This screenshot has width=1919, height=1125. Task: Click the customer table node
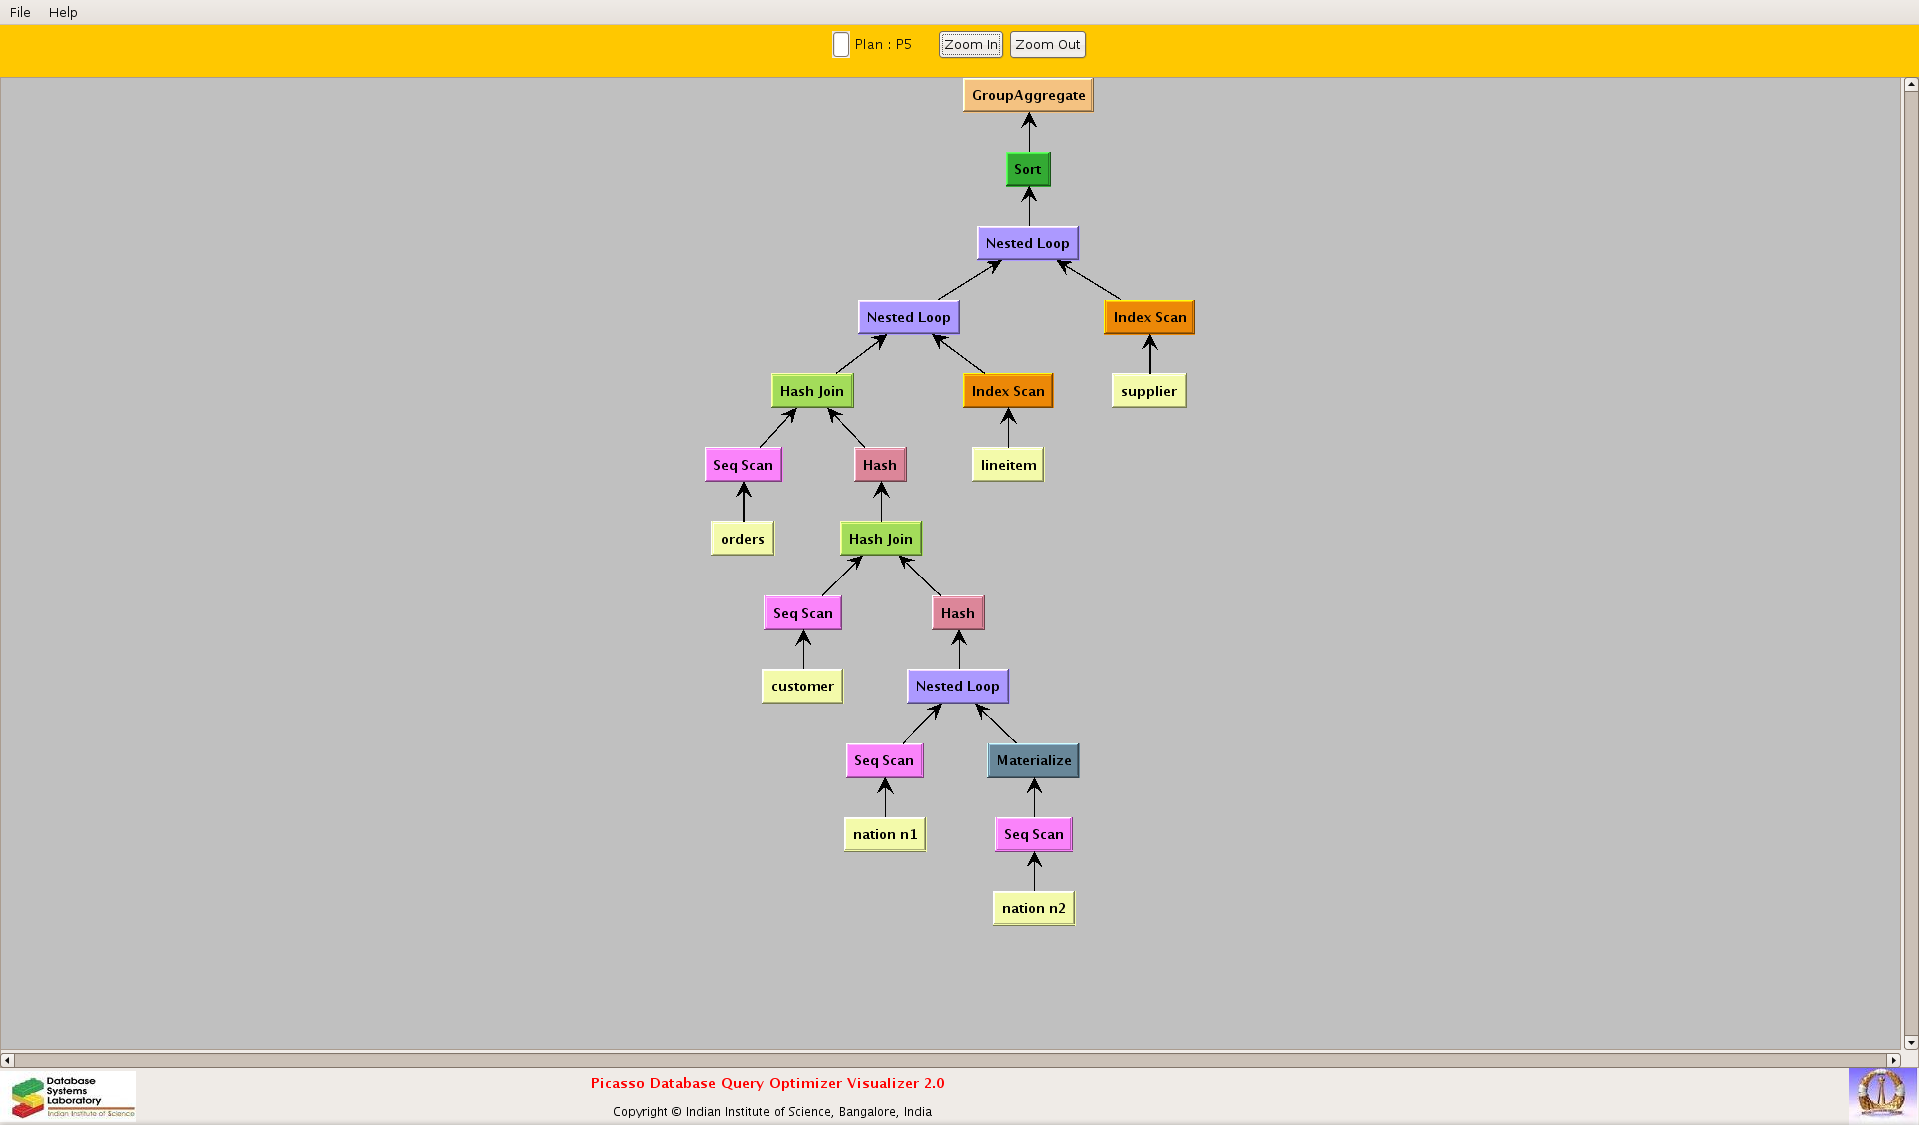802,687
